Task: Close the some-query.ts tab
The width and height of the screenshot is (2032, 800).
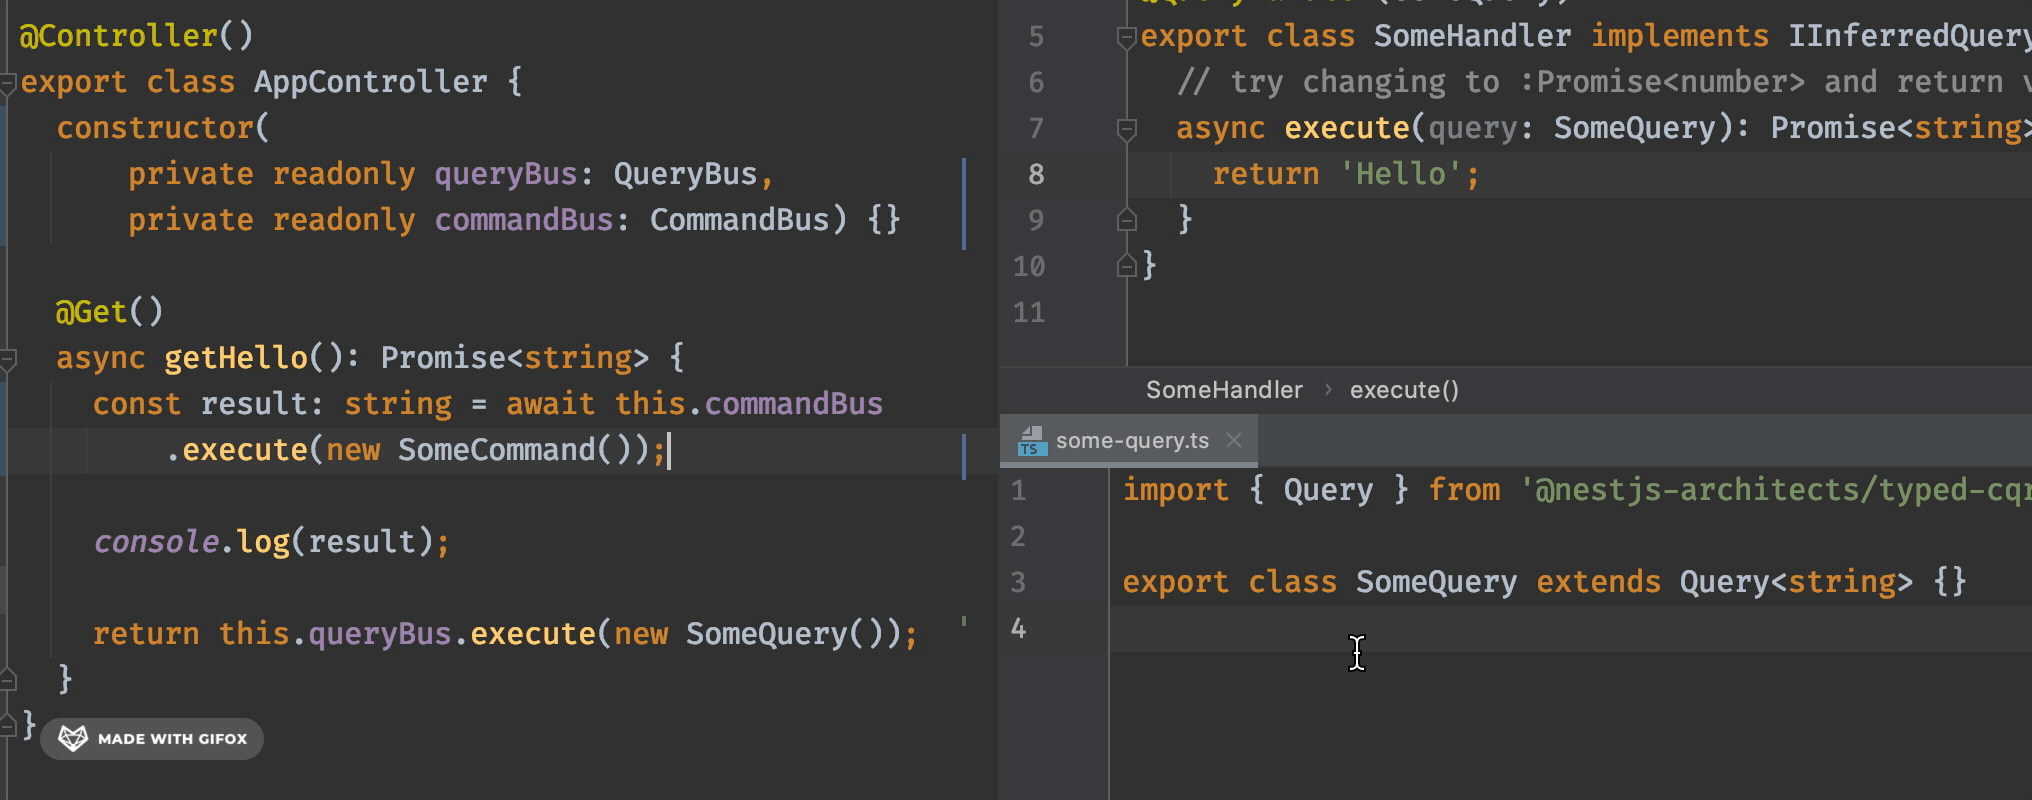Action: pyautogui.click(x=1234, y=441)
